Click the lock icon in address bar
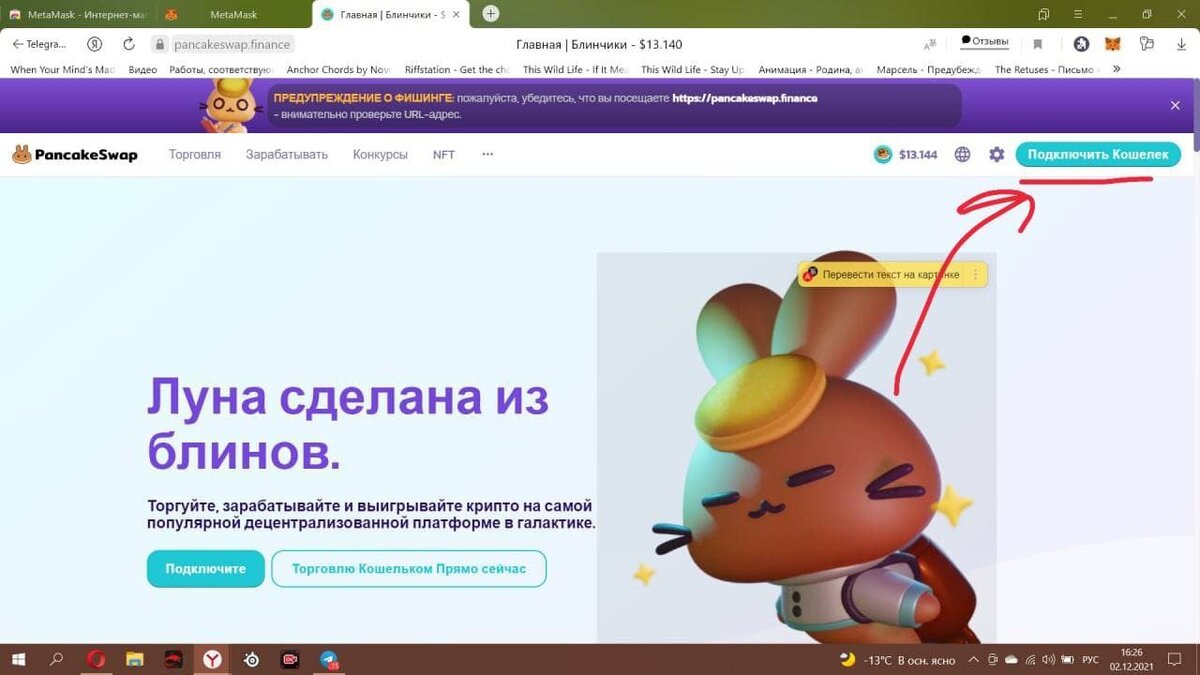 point(159,44)
